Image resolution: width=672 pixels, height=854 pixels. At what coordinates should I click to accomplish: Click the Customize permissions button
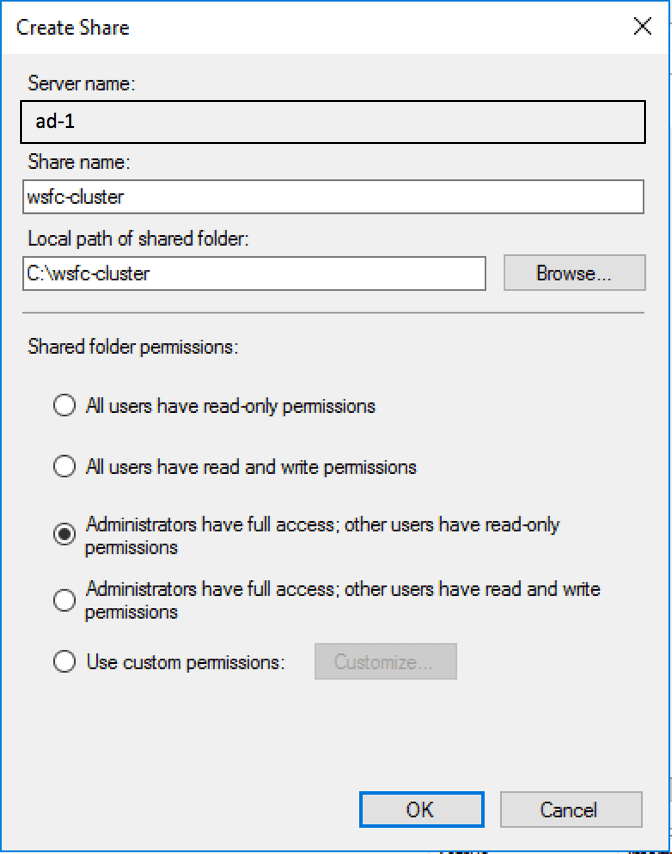(385, 662)
